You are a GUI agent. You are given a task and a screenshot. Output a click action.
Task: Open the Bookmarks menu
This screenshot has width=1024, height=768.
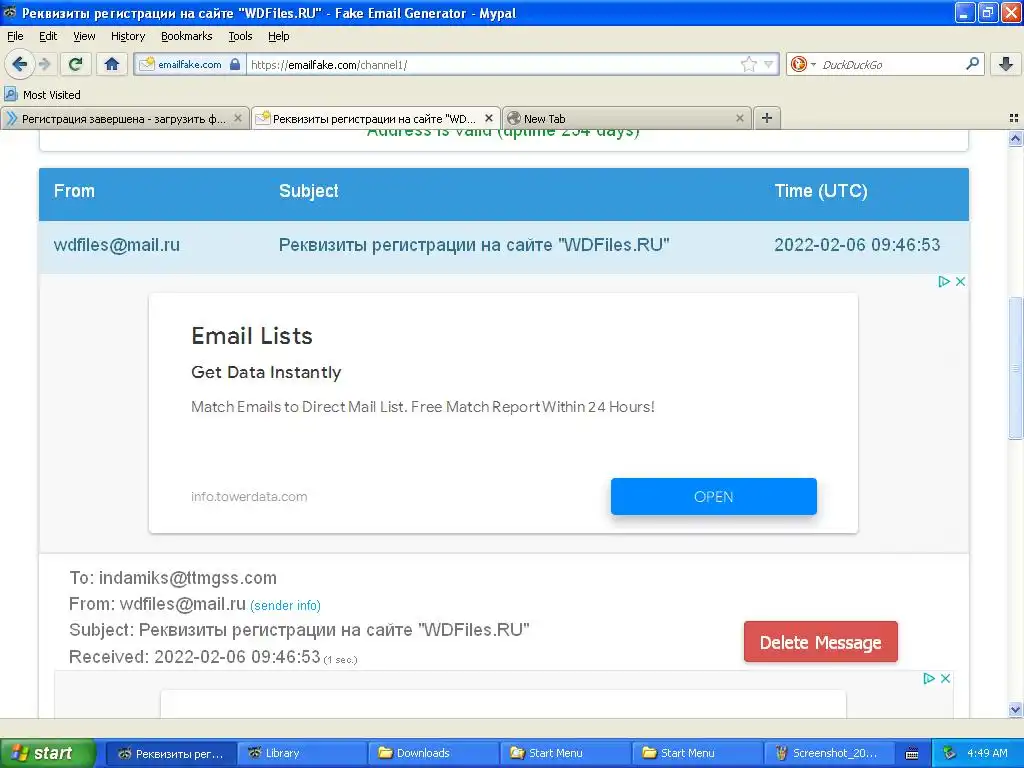pyautogui.click(x=187, y=36)
